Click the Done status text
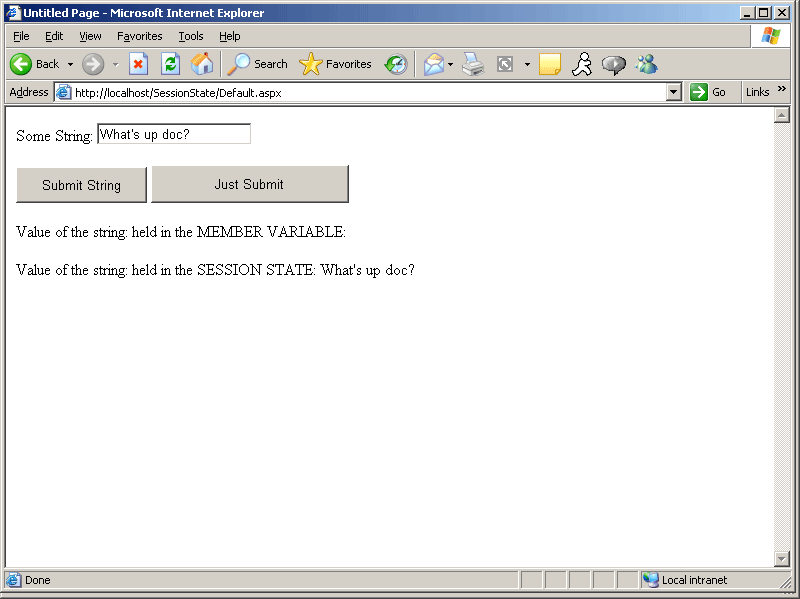This screenshot has width=800, height=599. coord(38,580)
